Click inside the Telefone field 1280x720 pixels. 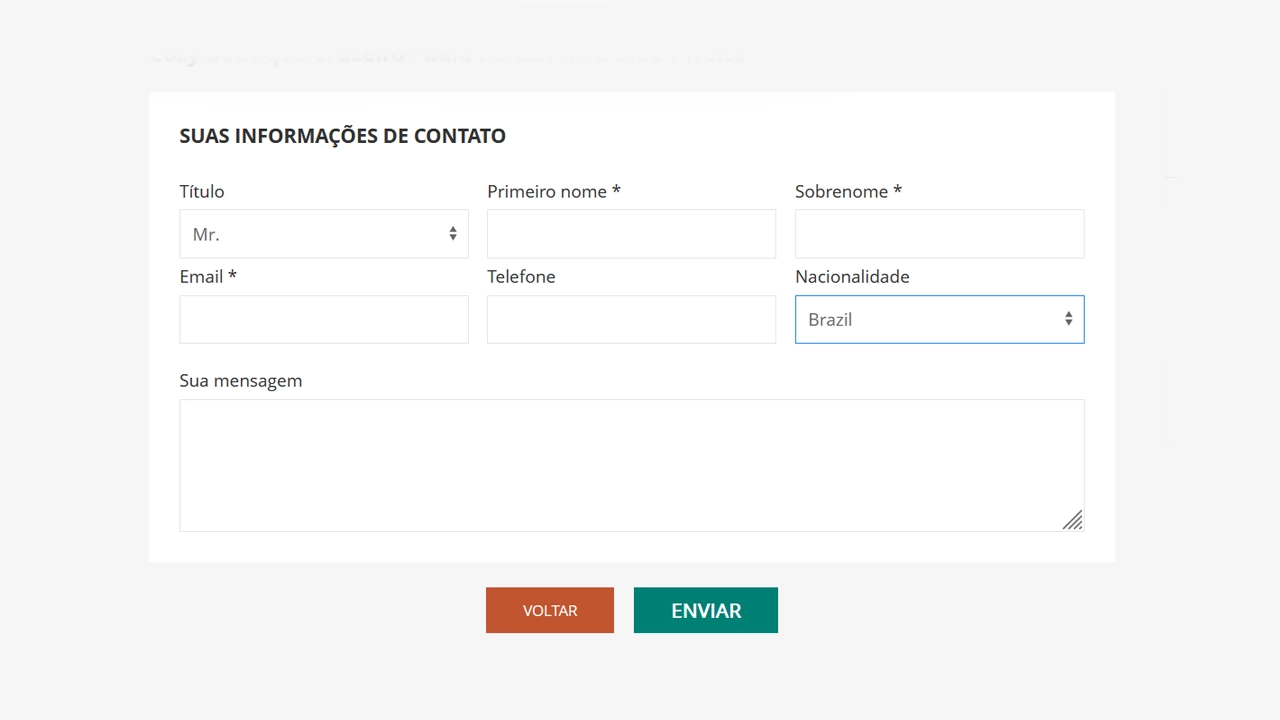click(631, 319)
